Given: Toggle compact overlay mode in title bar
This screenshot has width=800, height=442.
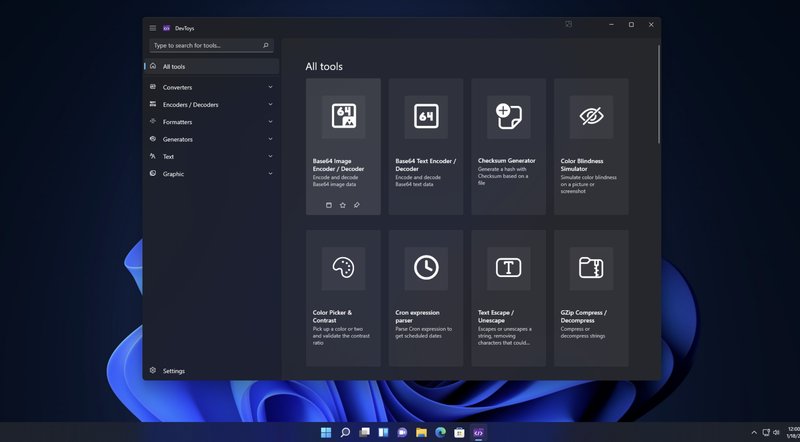Looking at the screenshot, I should click(x=568, y=24).
